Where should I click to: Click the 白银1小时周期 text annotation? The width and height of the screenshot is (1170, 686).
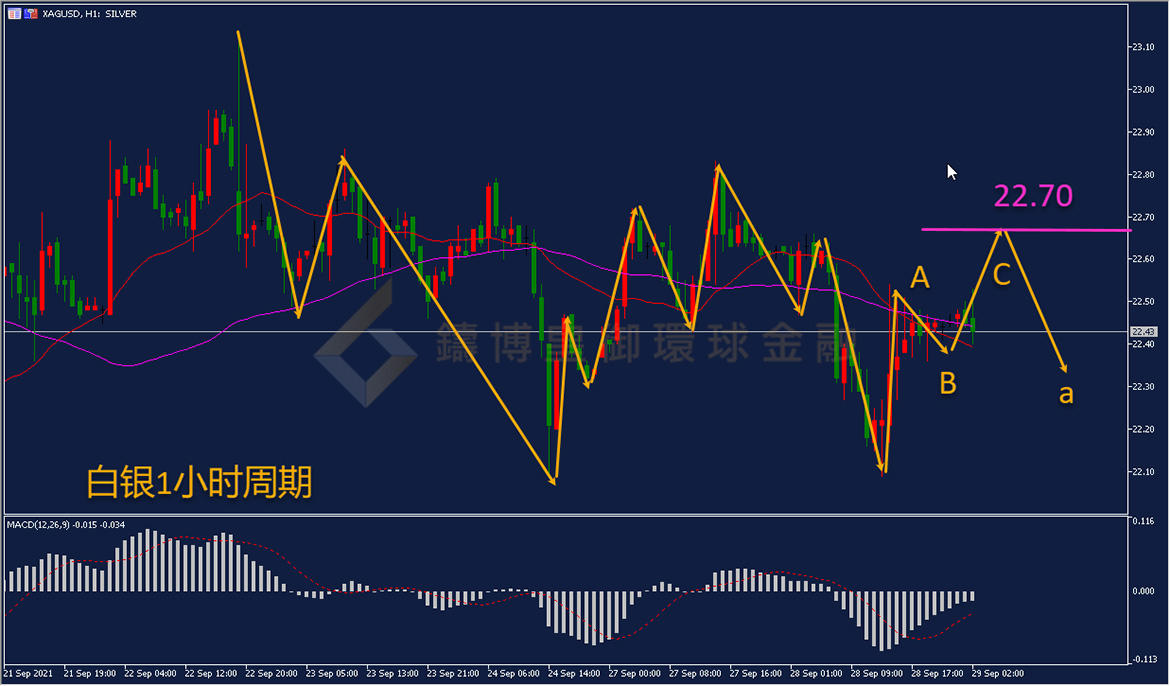click(x=199, y=483)
